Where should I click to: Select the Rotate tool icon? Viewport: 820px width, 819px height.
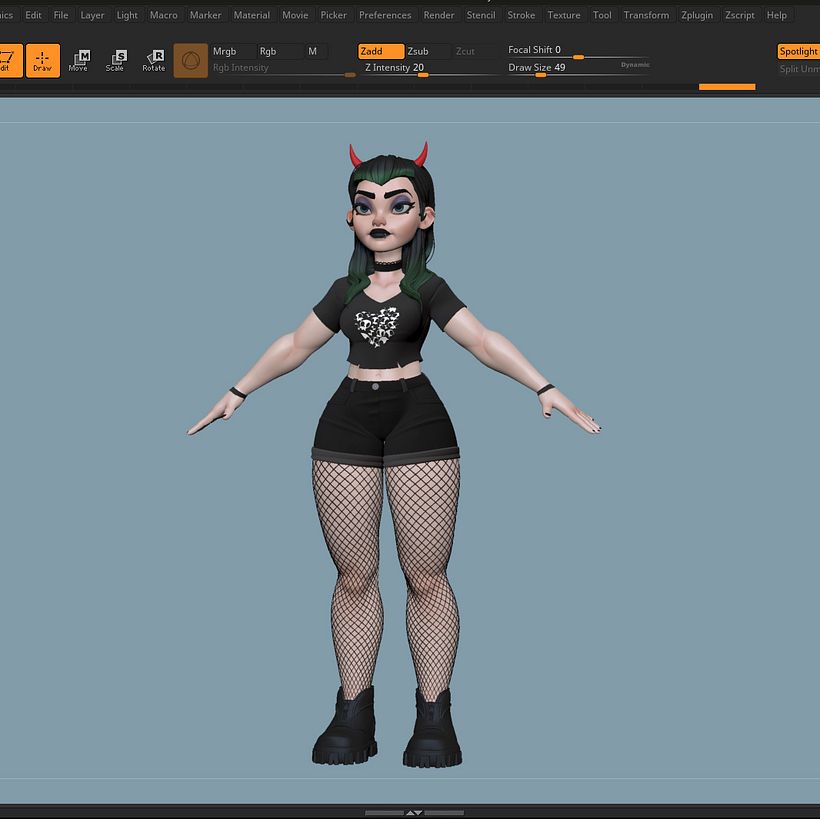pyautogui.click(x=154, y=60)
